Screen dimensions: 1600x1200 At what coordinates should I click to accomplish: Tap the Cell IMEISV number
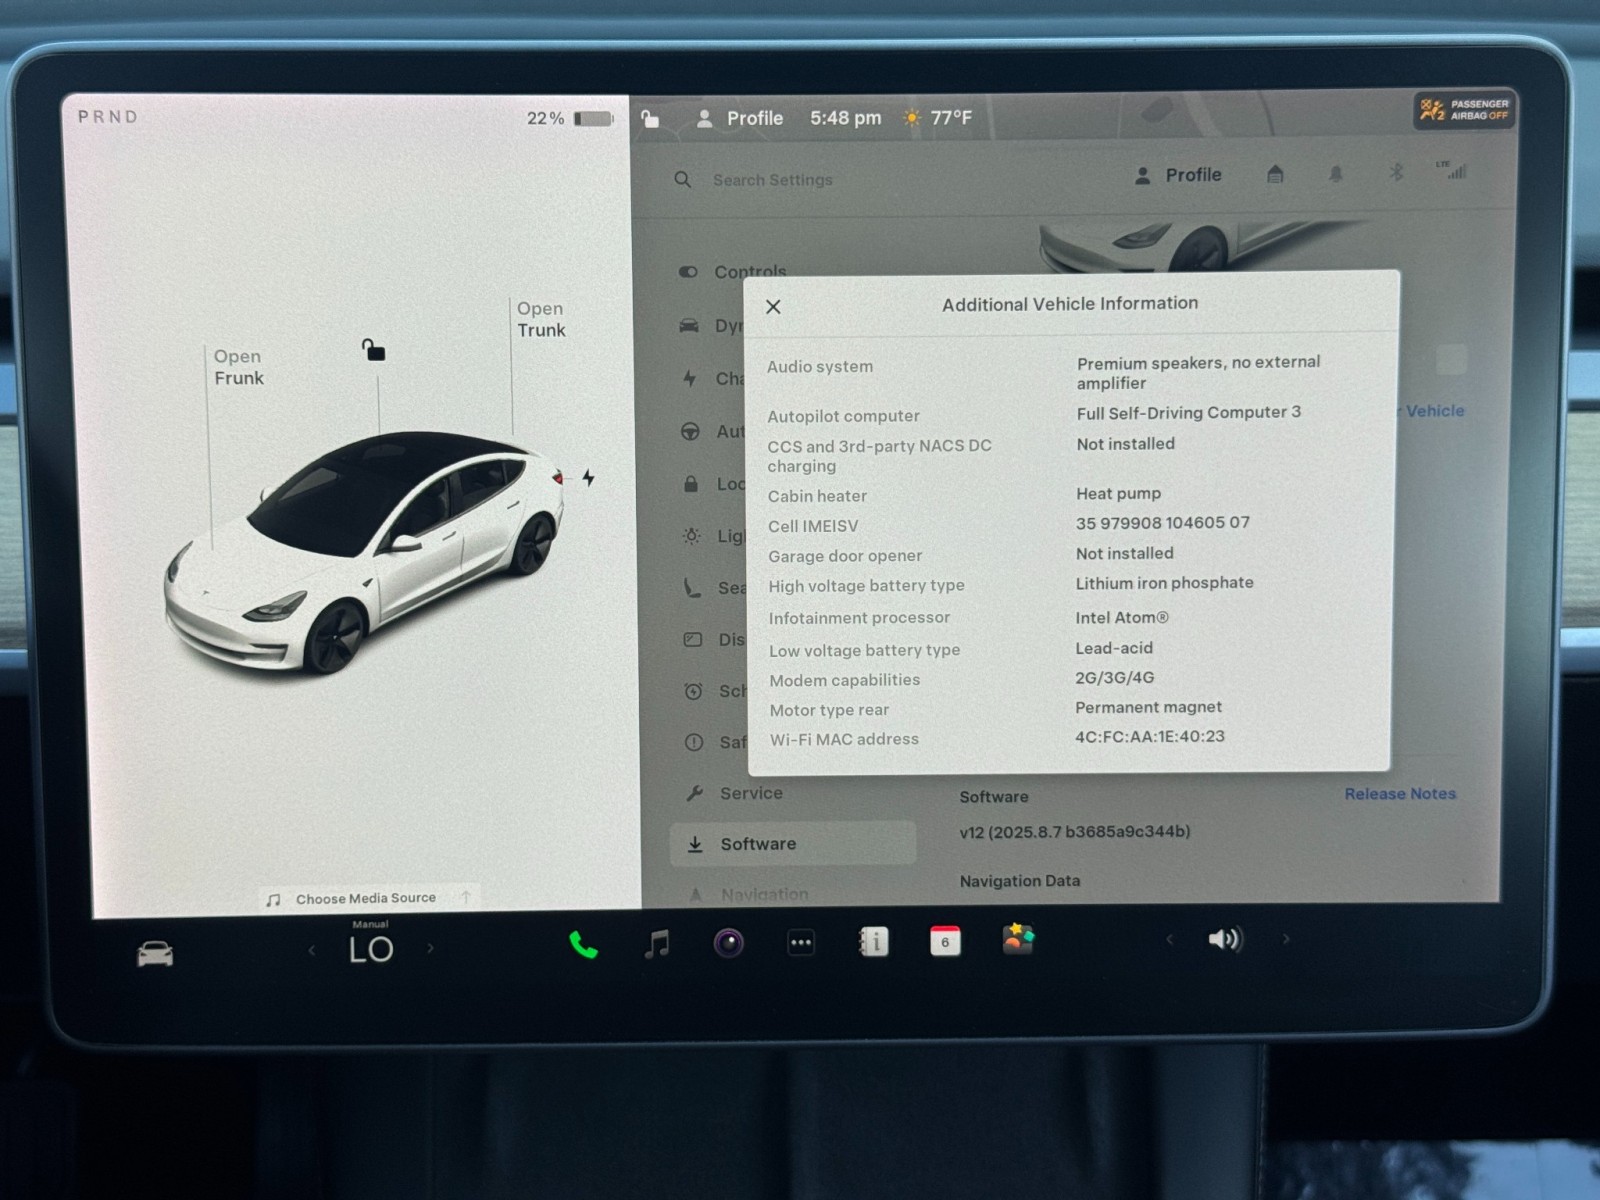tap(1163, 523)
